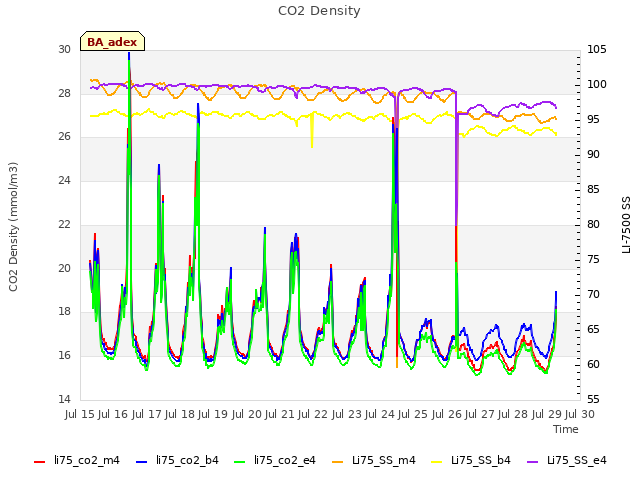
Task: Click the Jul 23 tick label
Action: point(347,414)
